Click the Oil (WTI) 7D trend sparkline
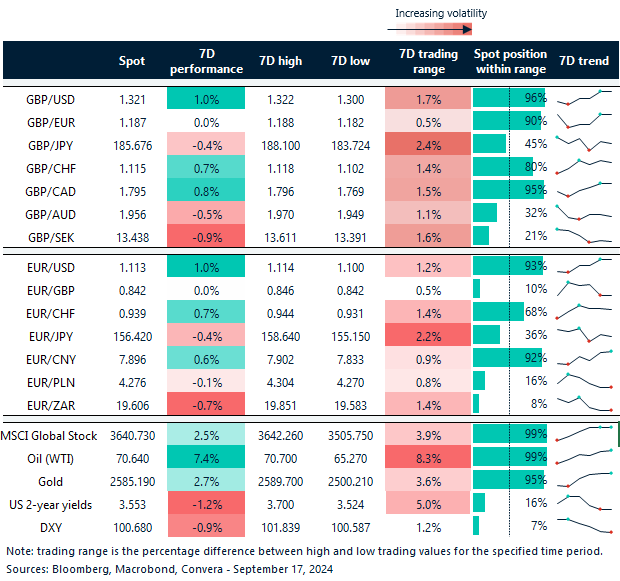 click(584, 457)
